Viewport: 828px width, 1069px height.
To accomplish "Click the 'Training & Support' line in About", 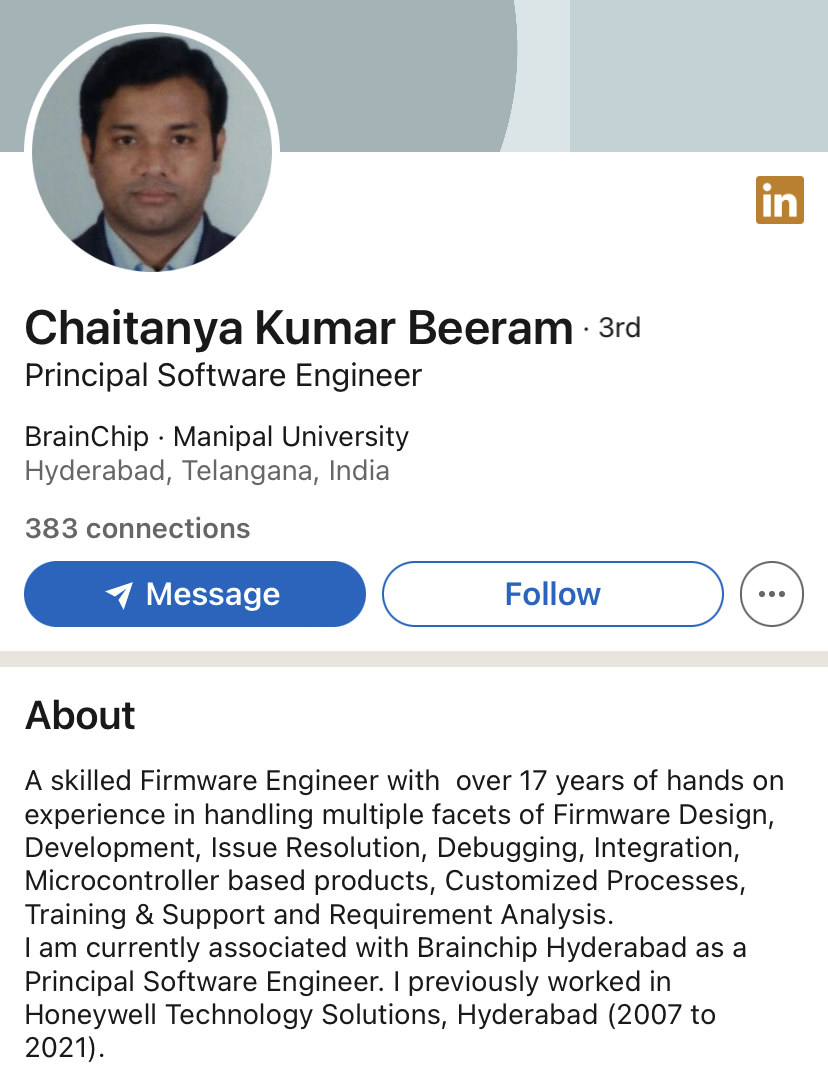I will [315, 914].
